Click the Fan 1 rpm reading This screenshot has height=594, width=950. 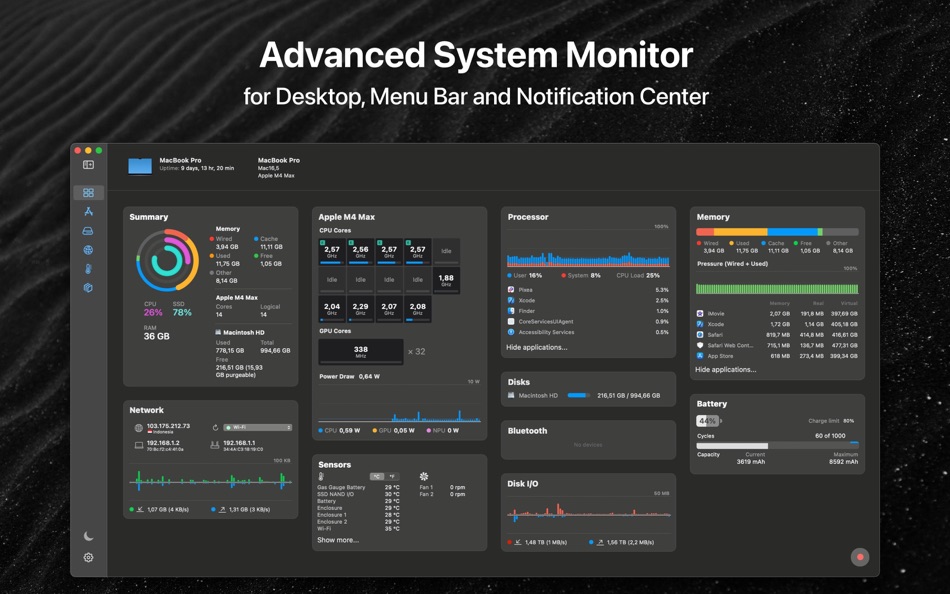point(457,487)
